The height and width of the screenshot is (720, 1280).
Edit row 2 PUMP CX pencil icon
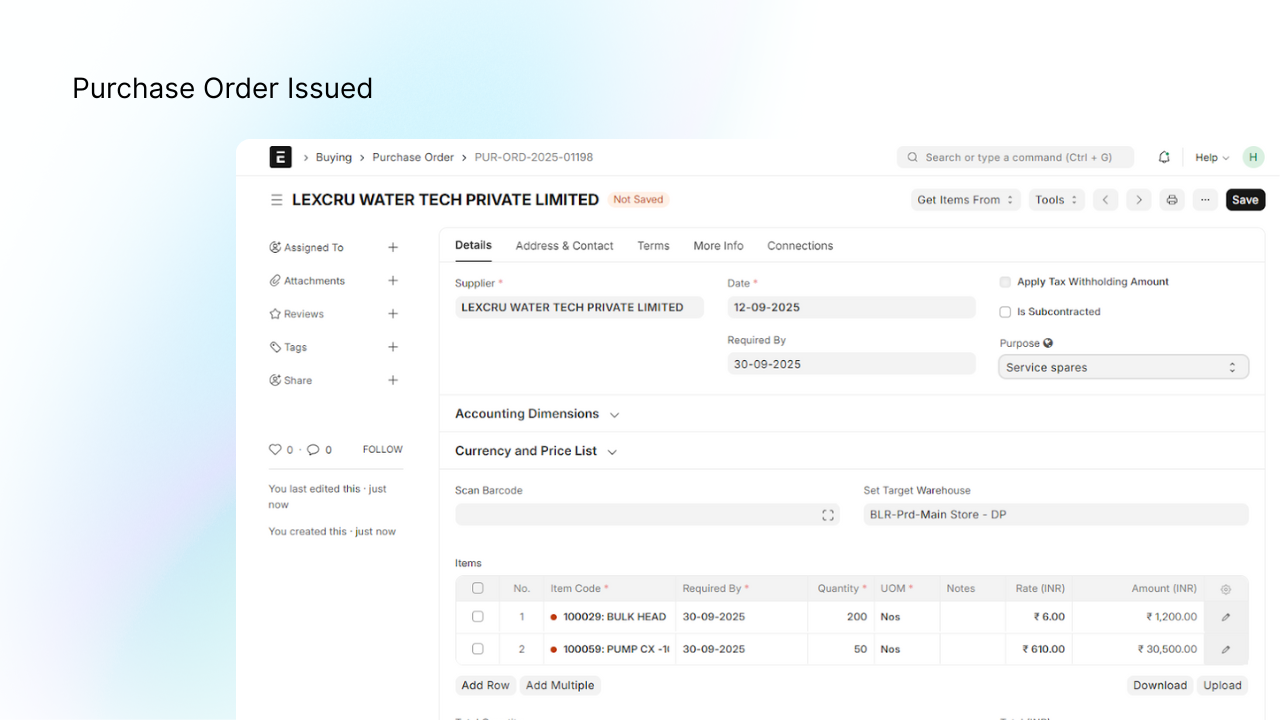click(x=1226, y=649)
